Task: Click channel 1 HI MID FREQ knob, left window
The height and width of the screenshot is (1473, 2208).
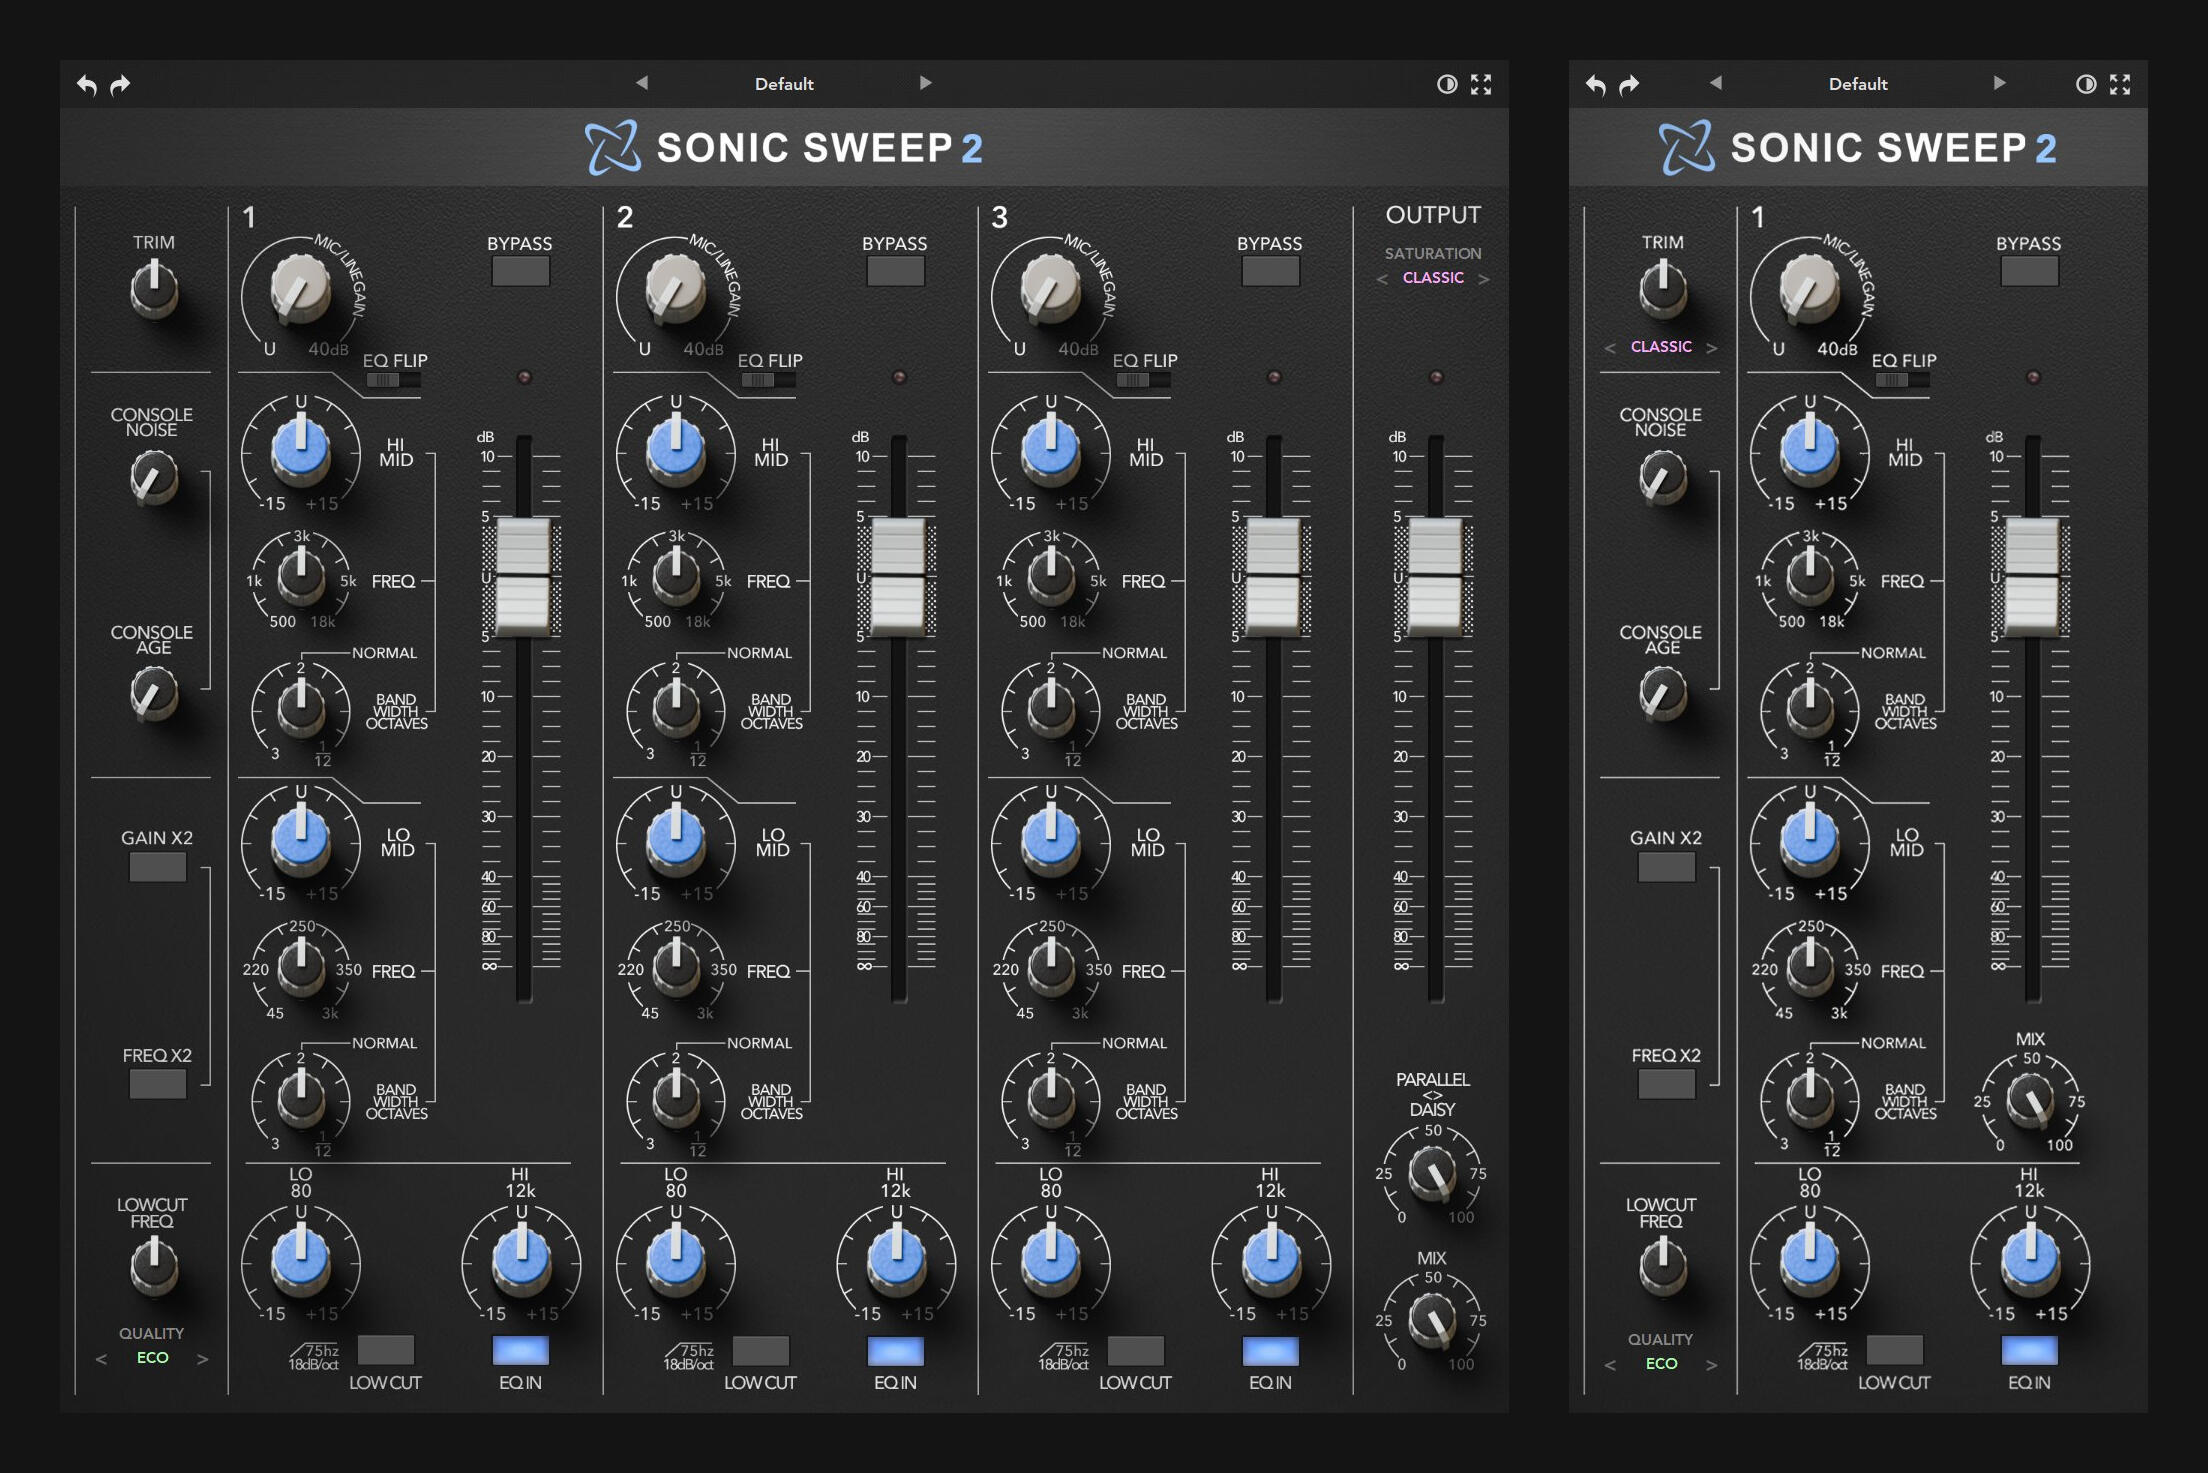Action: tap(301, 577)
